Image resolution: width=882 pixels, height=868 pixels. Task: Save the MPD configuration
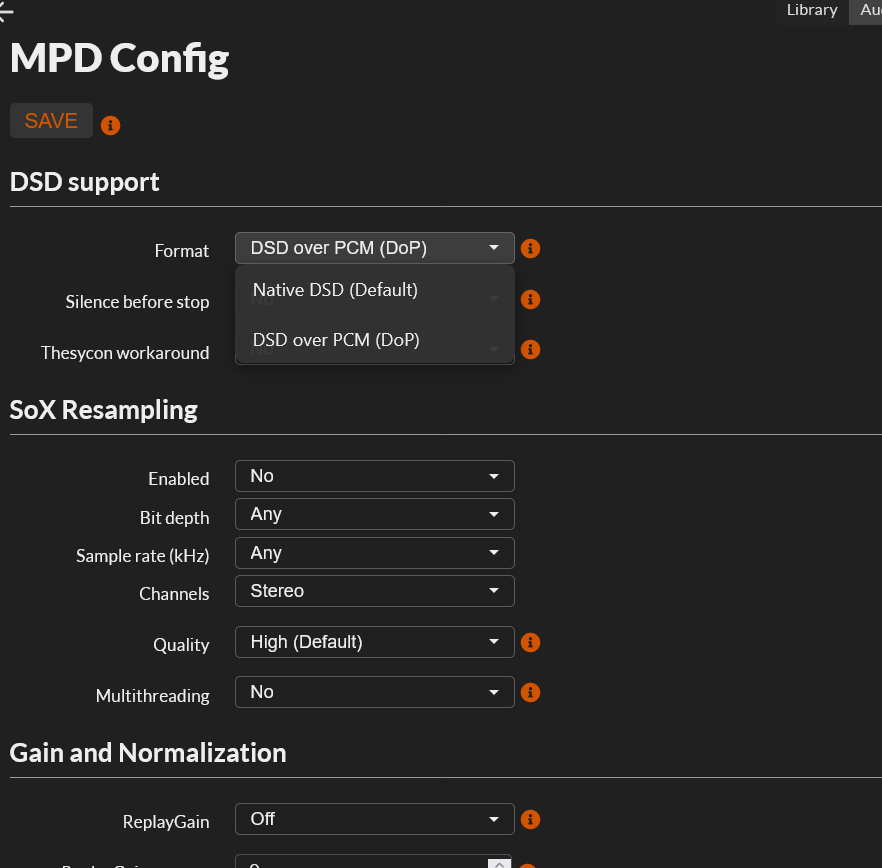(x=51, y=120)
